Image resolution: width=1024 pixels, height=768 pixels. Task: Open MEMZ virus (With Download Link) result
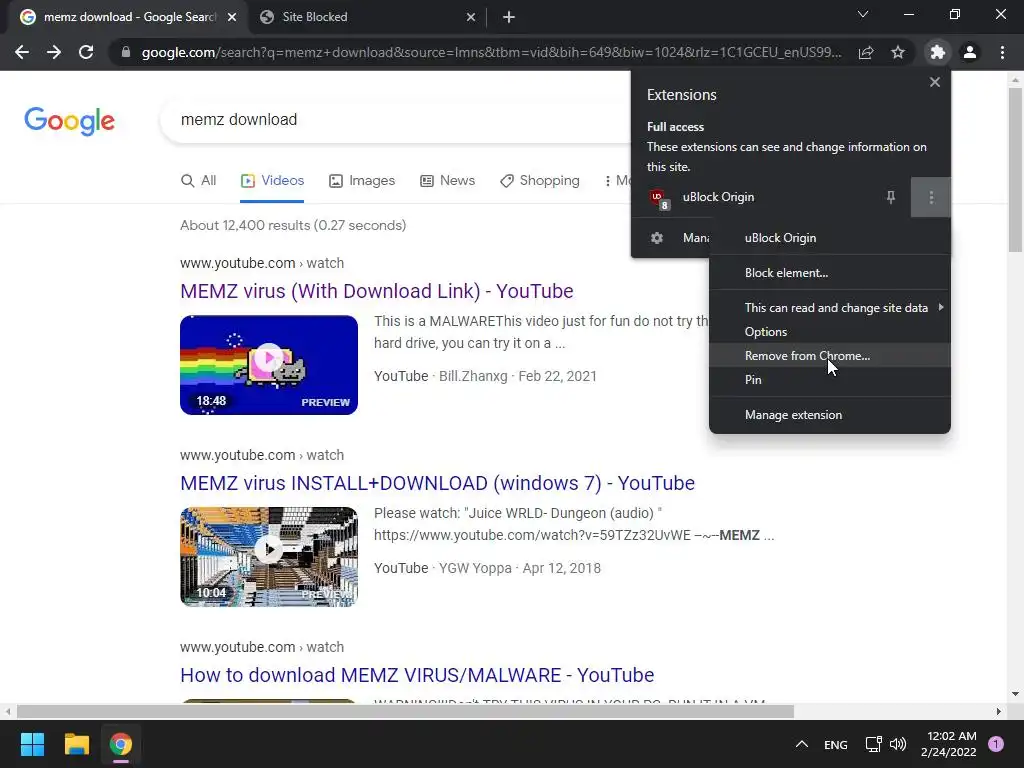377,291
